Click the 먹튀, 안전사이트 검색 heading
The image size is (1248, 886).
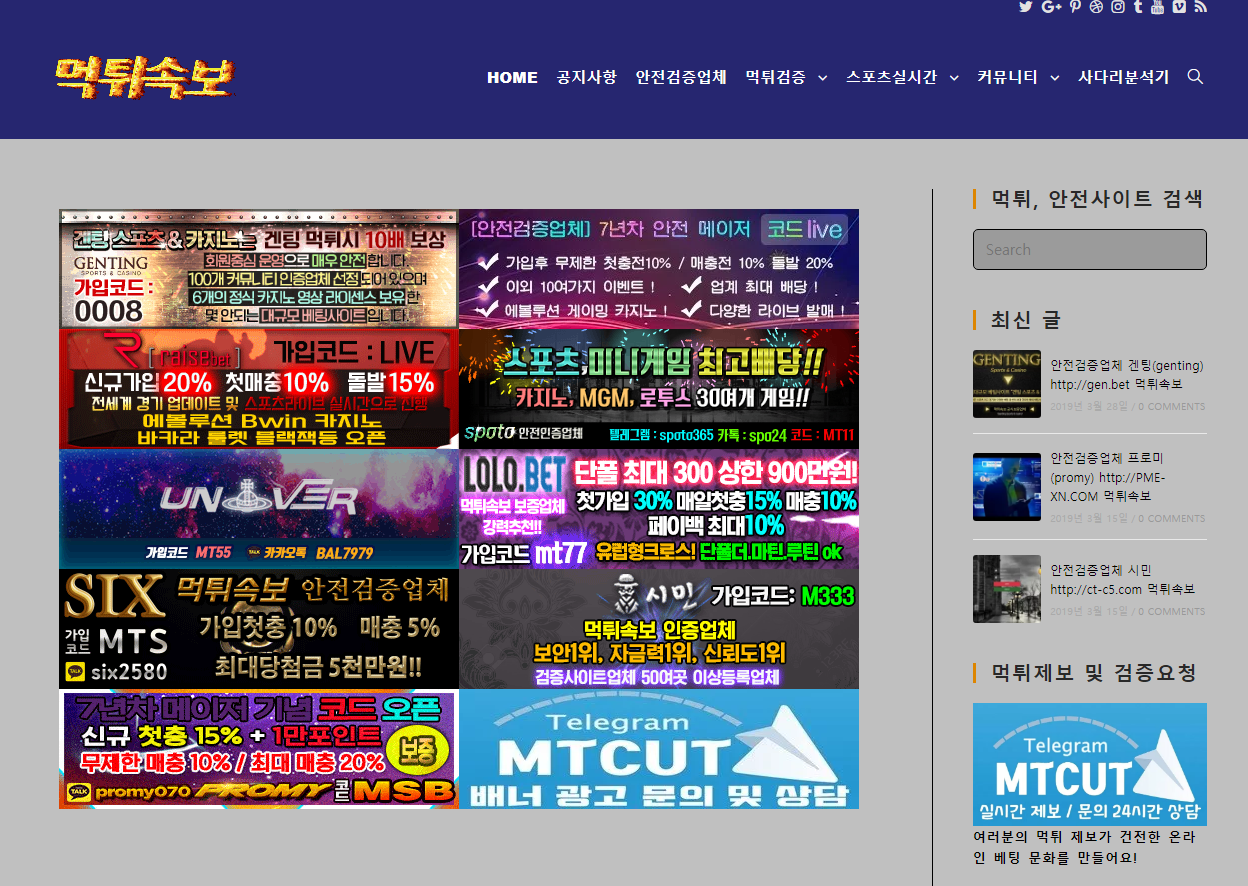(x=1096, y=199)
